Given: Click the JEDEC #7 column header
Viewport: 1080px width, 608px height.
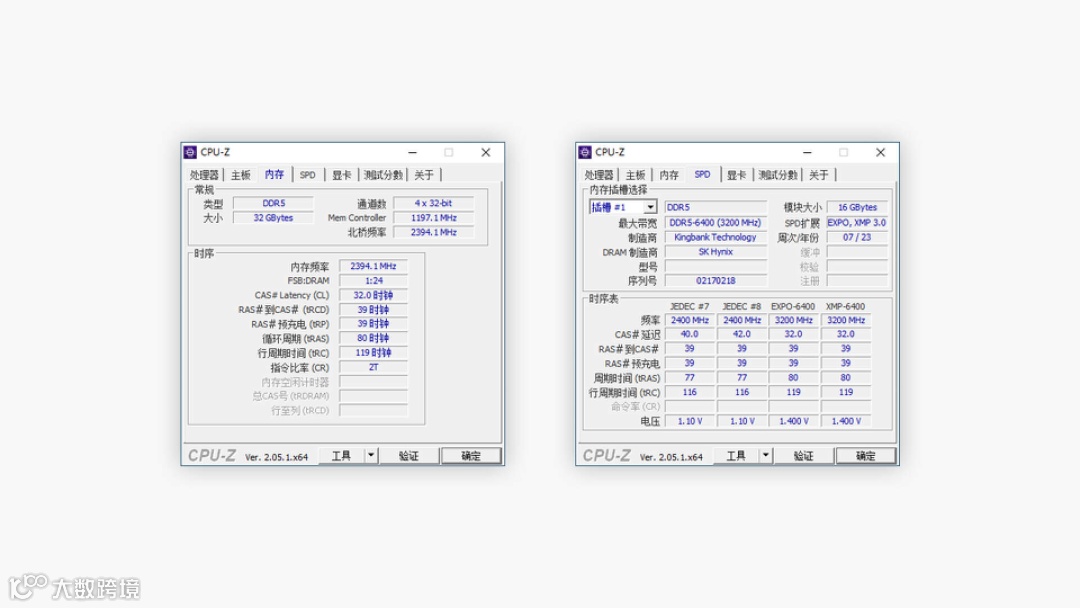Looking at the screenshot, I should (x=689, y=306).
